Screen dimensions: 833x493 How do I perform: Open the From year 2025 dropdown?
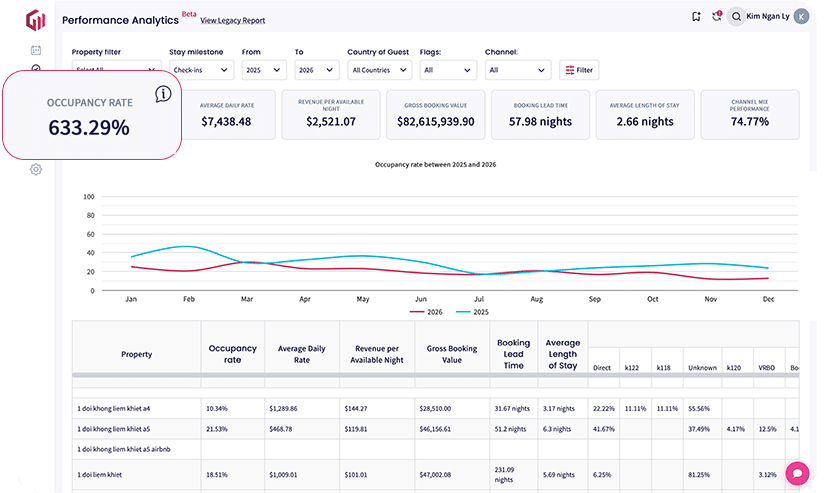tap(264, 70)
